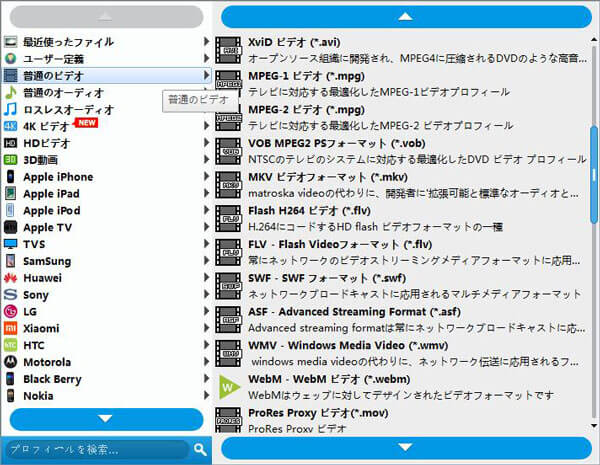Click the Sony logo icon
Screen dimensions: 600x465
tap(10, 294)
